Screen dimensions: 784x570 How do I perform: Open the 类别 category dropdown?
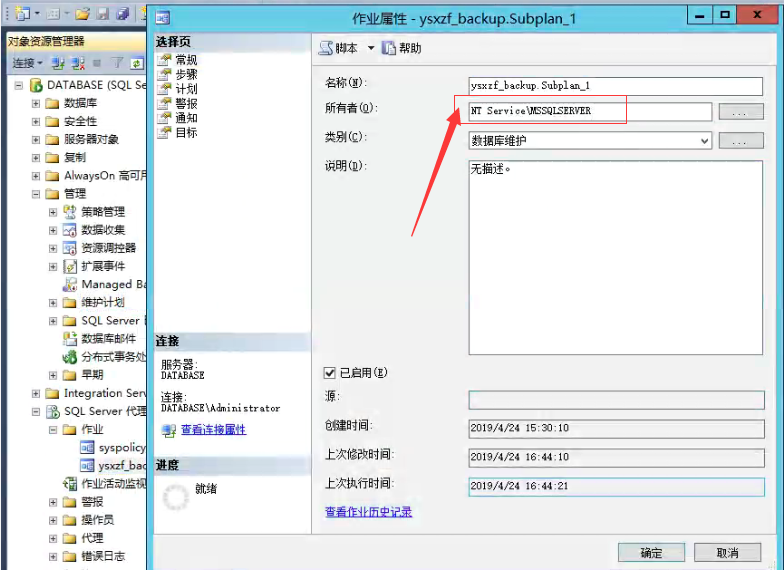click(704, 141)
